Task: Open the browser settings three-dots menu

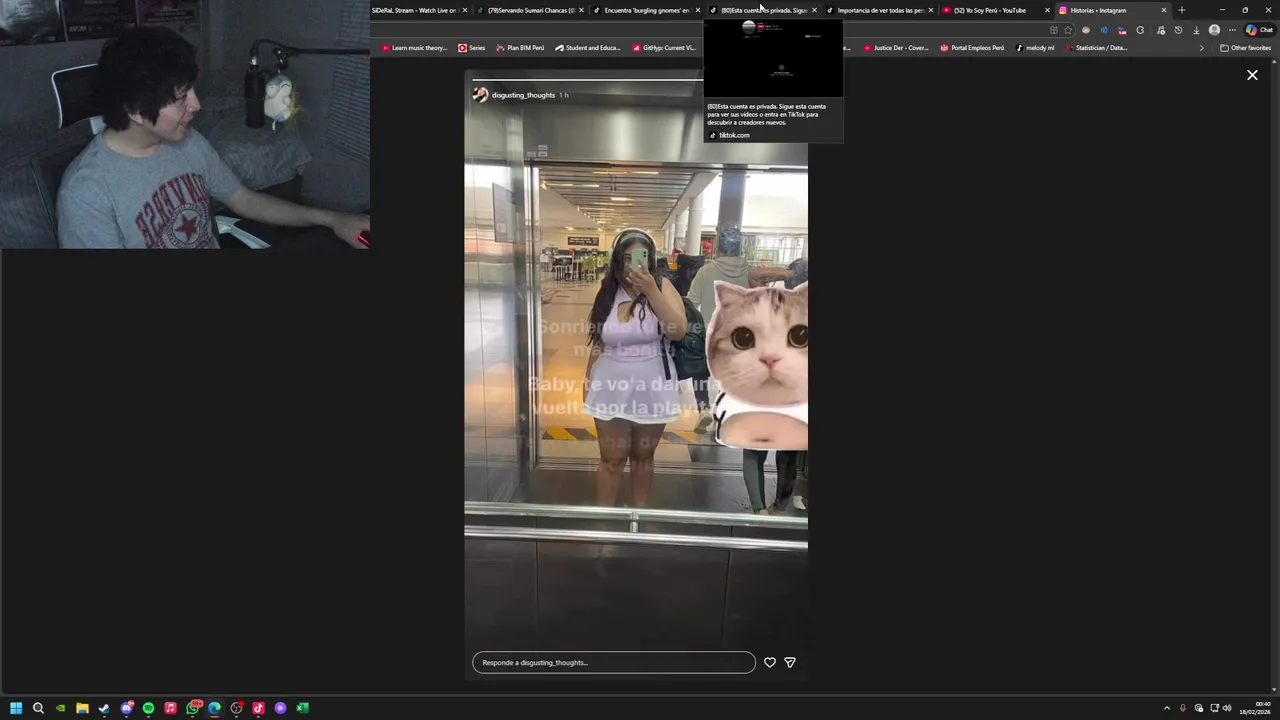Action: tap(1232, 30)
